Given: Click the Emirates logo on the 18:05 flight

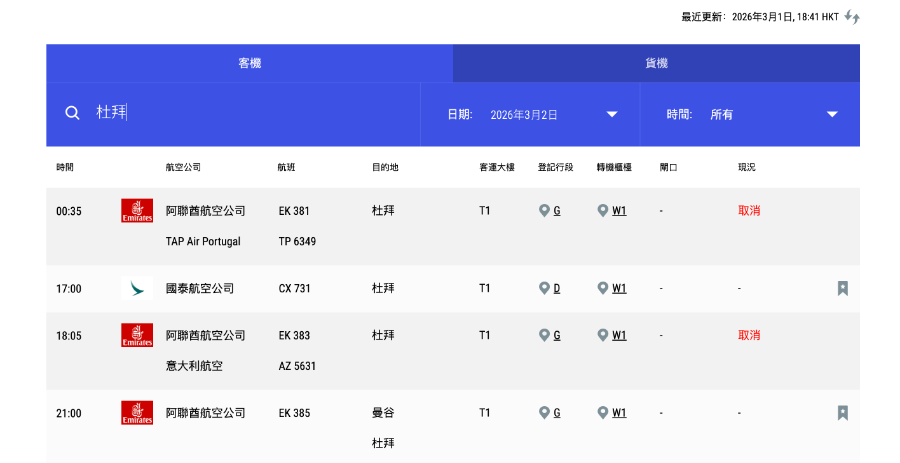Looking at the screenshot, I should click(137, 335).
